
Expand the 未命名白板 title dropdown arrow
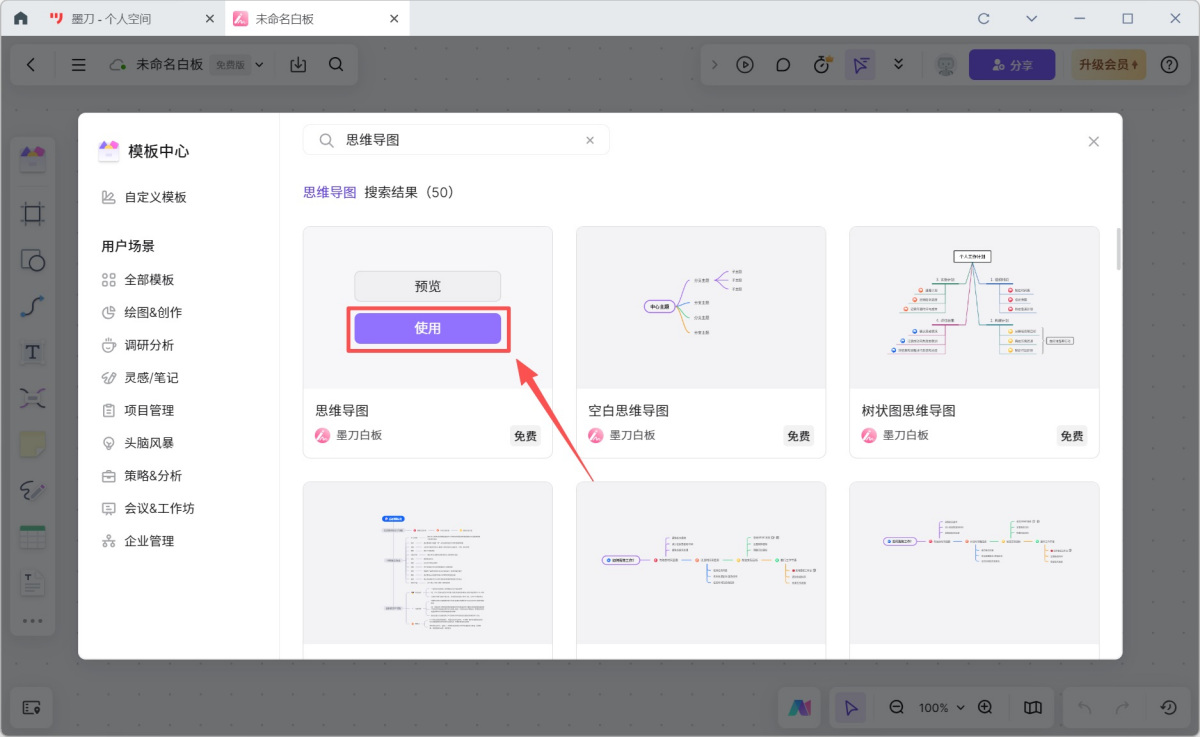pyautogui.click(x=260, y=65)
